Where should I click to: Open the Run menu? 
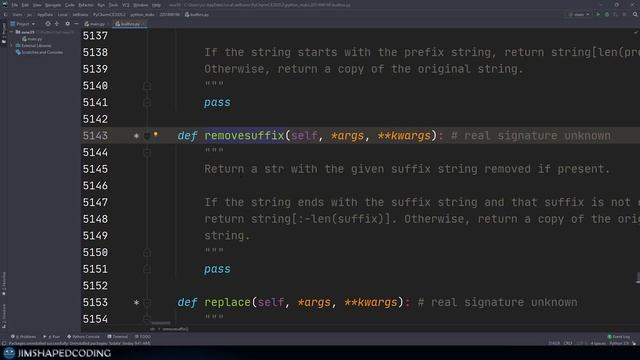(101, 5)
